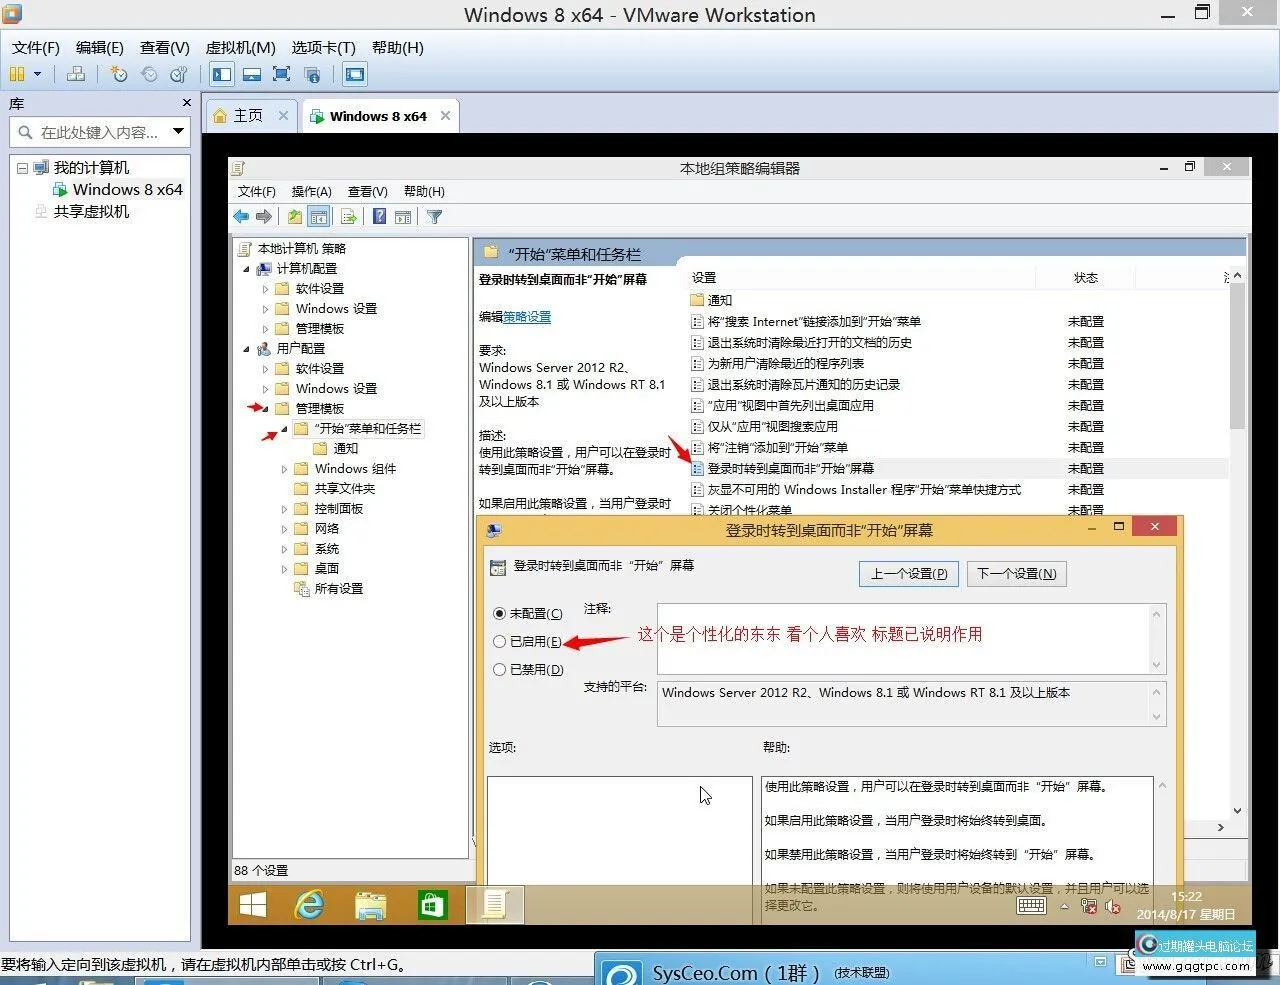Suspend the virtual machine with pause icon

[18, 74]
